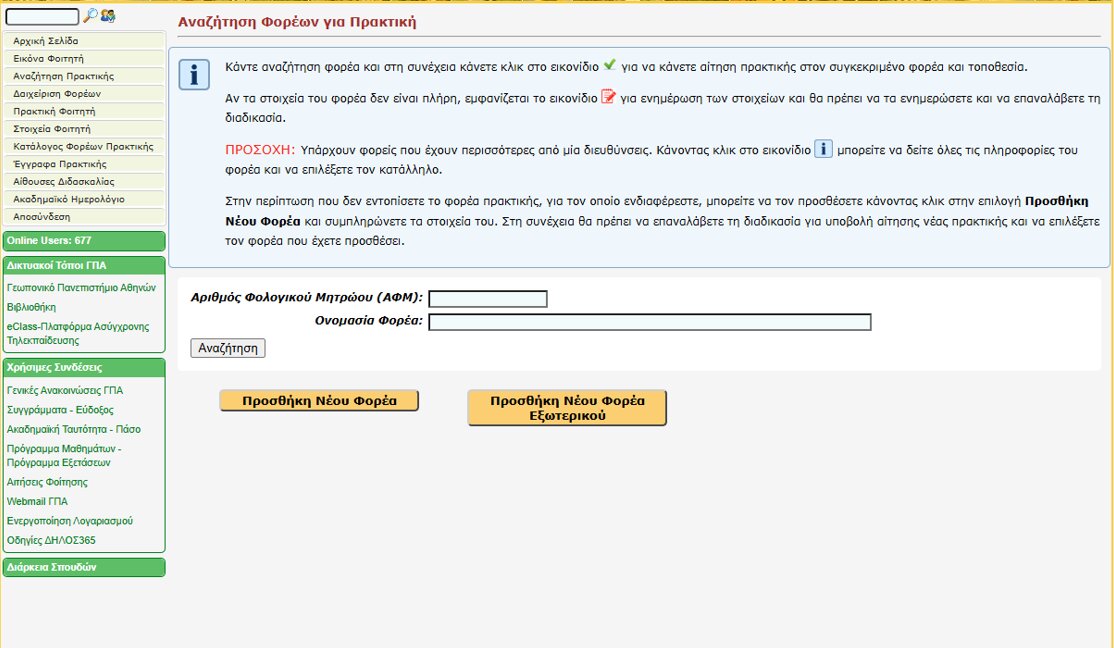Open the Webmail ΓΠΑ link
1114x648 pixels.
pos(37,502)
